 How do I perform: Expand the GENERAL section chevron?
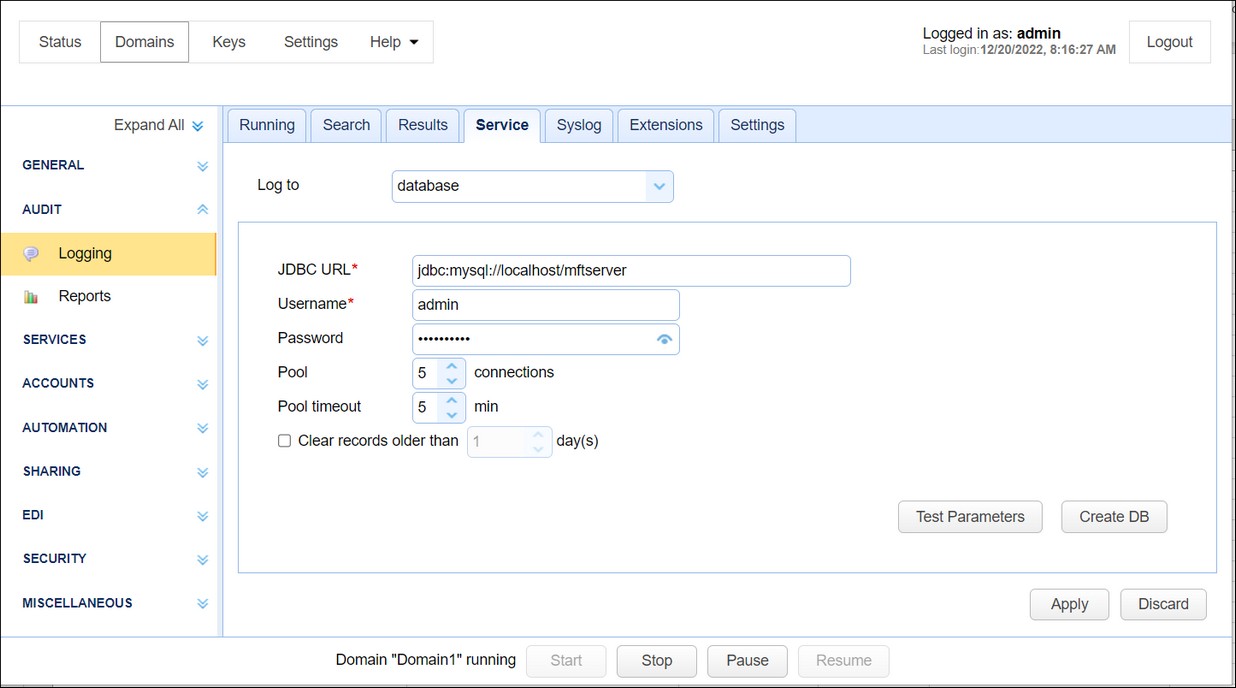[x=203, y=166]
